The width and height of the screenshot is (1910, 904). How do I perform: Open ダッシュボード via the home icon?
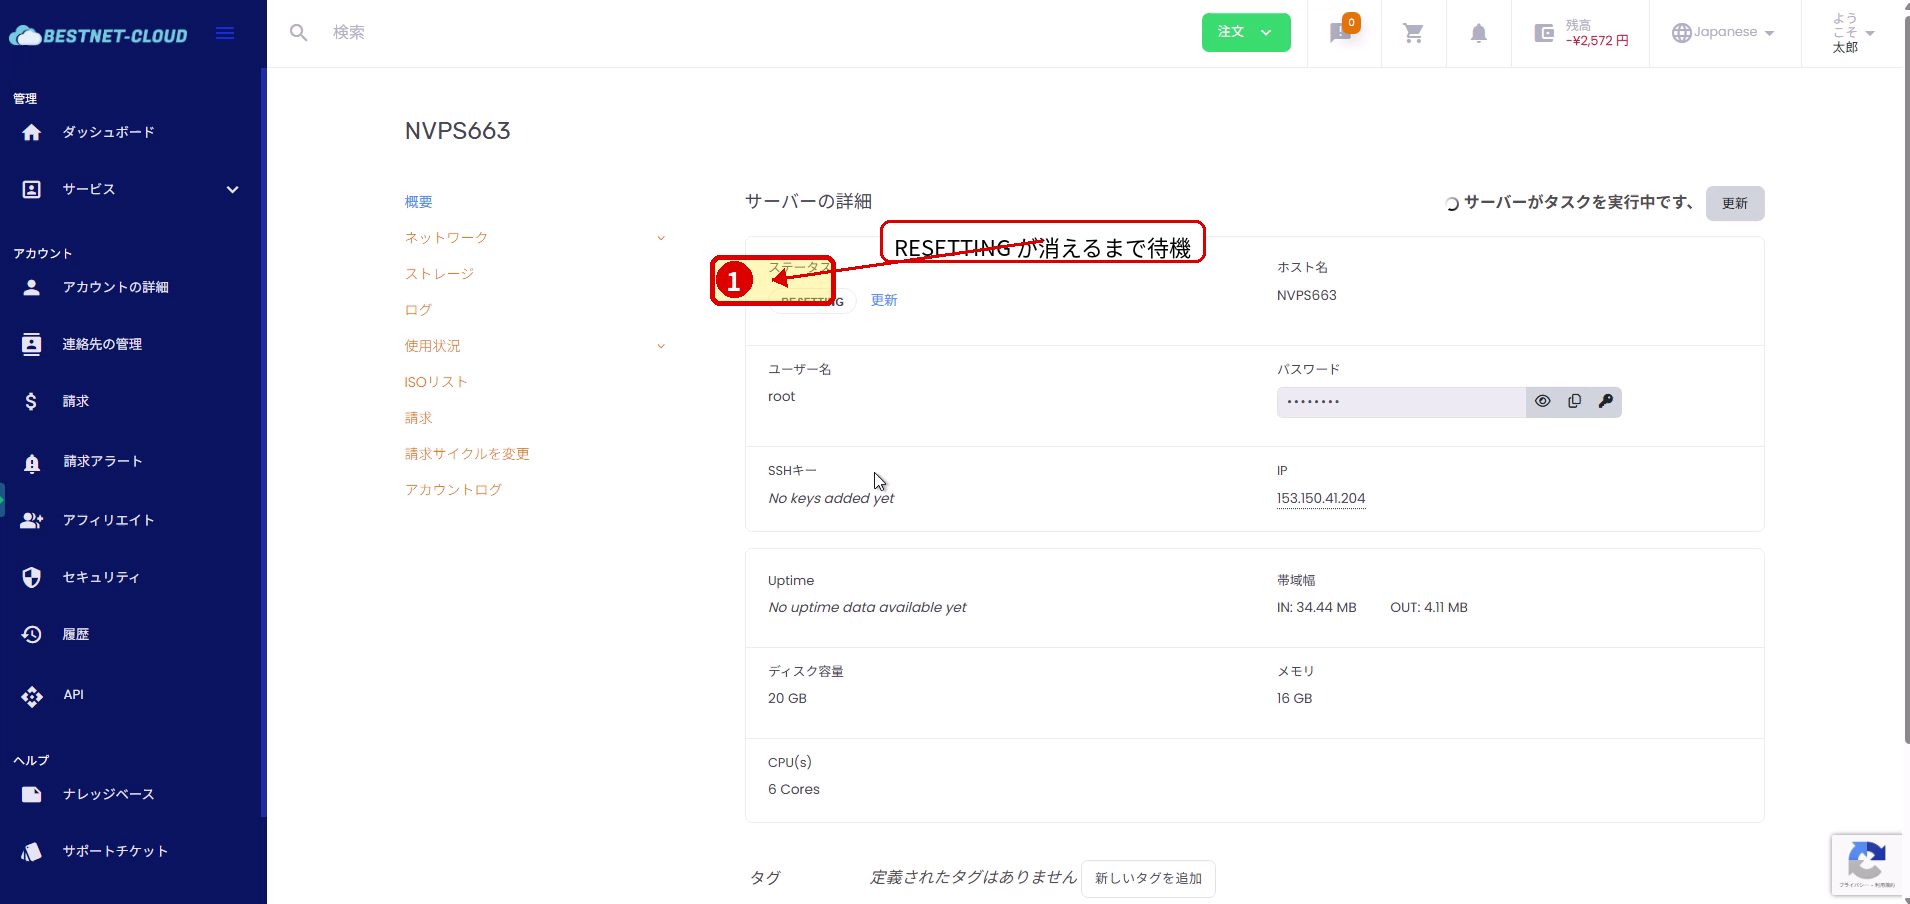pos(31,131)
